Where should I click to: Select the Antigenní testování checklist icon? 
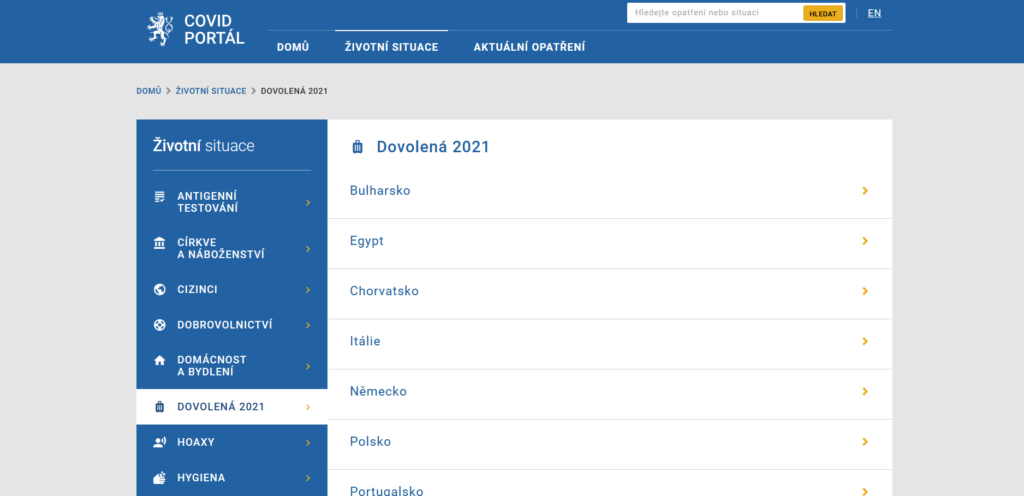pos(159,197)
